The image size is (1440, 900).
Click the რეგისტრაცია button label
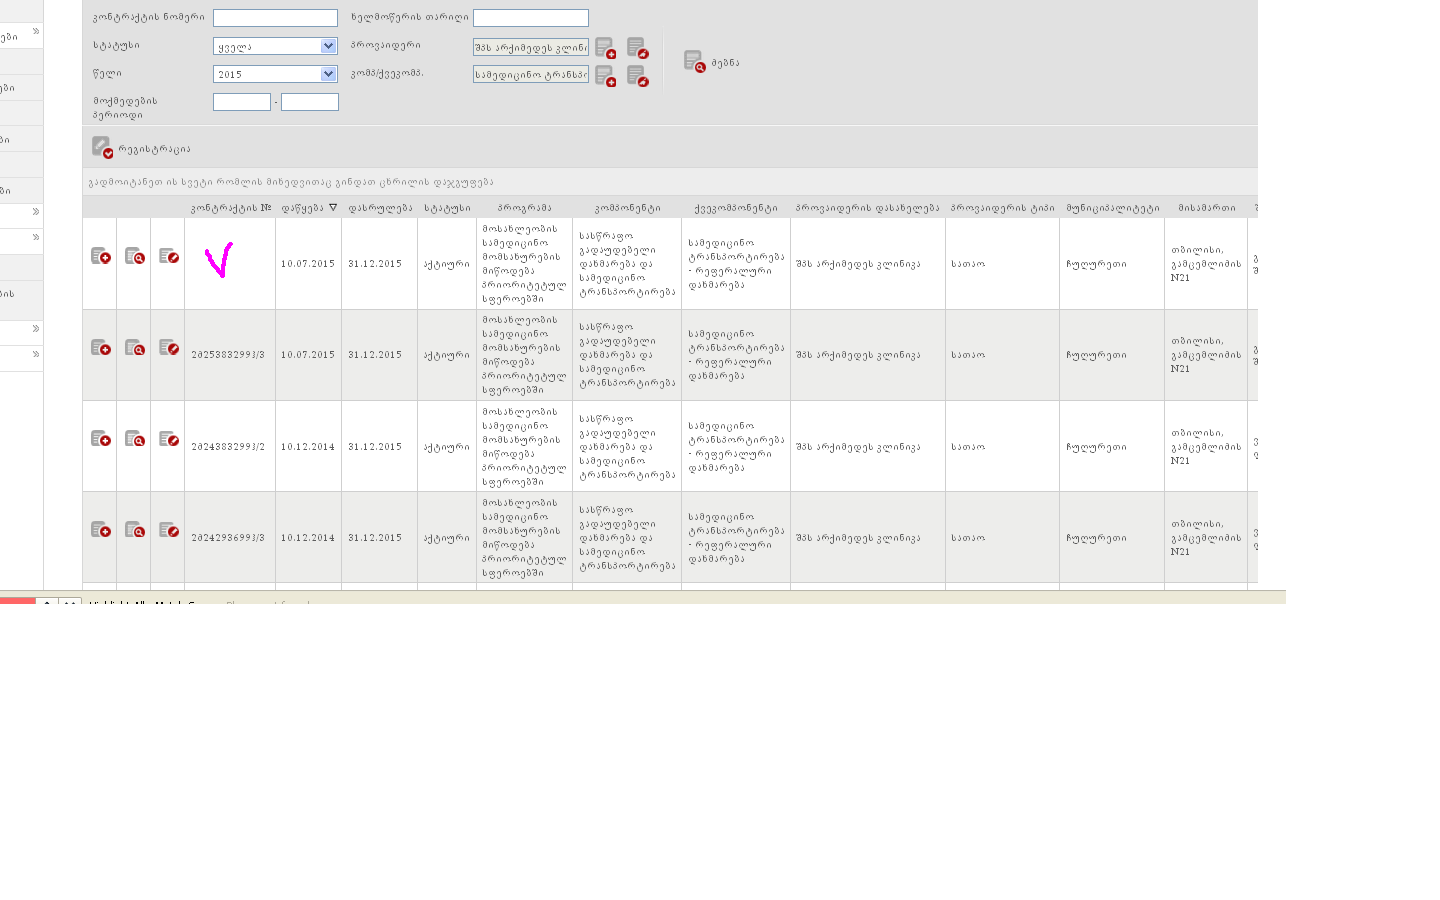tap(154, 149)
